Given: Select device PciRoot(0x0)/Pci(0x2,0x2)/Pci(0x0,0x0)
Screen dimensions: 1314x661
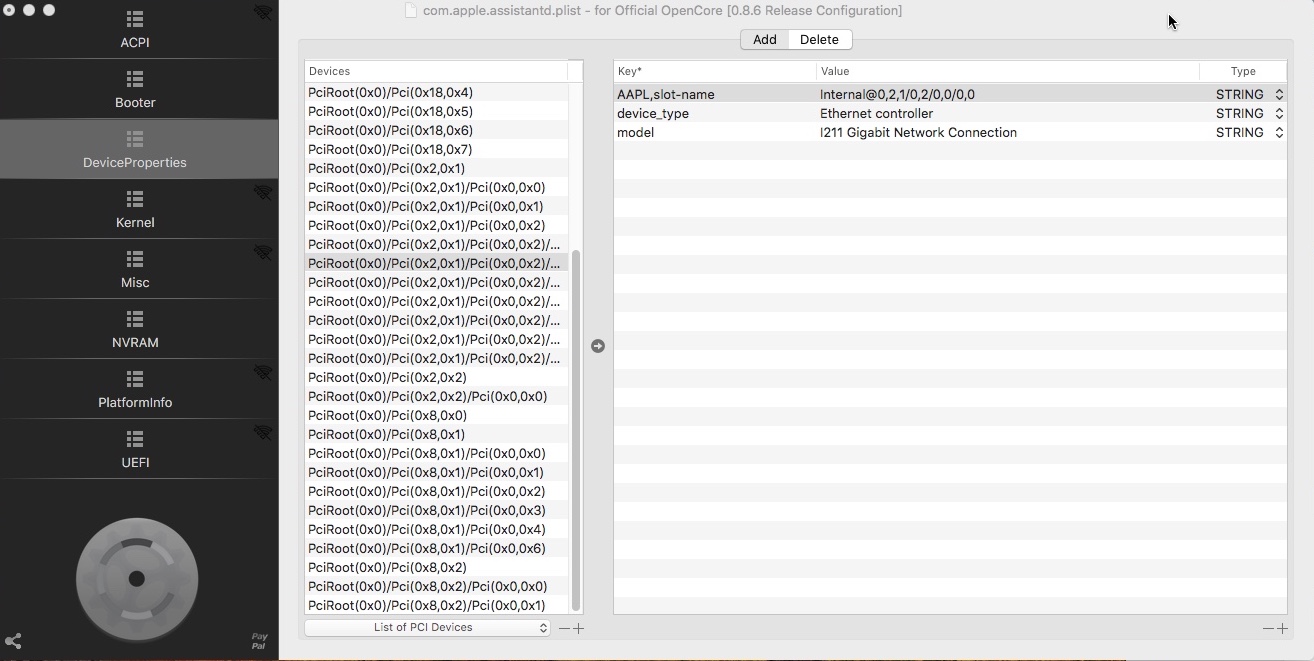Looking at the screenshot, I should (436, 396).
